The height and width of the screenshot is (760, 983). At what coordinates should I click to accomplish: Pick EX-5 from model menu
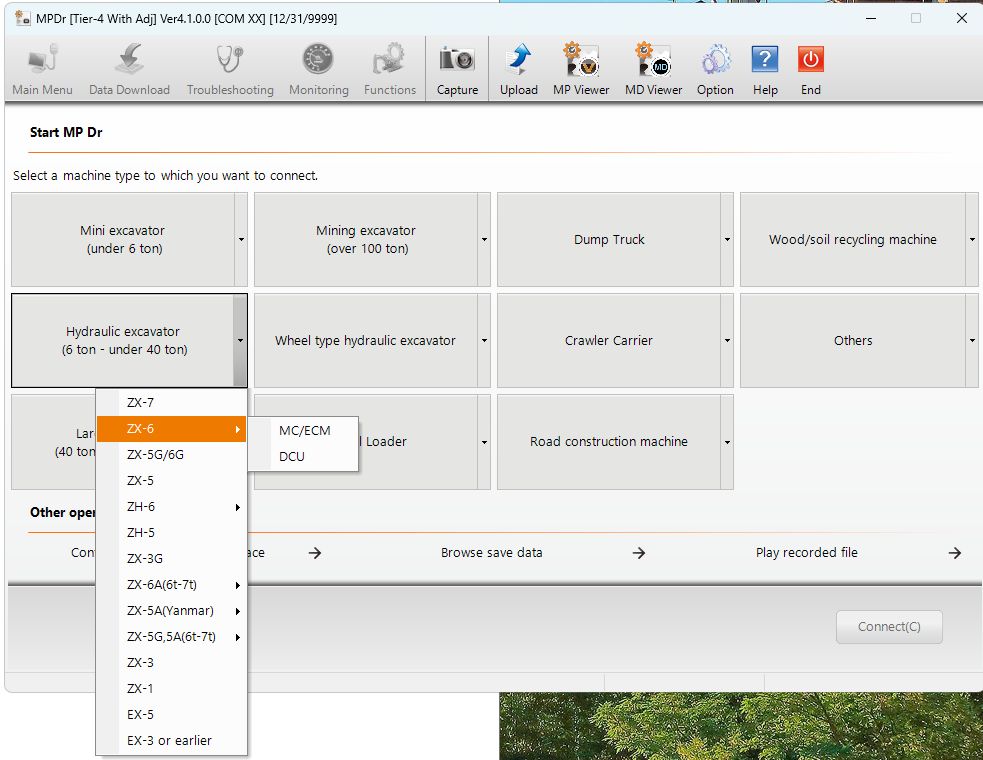click(x=171, y=715)
